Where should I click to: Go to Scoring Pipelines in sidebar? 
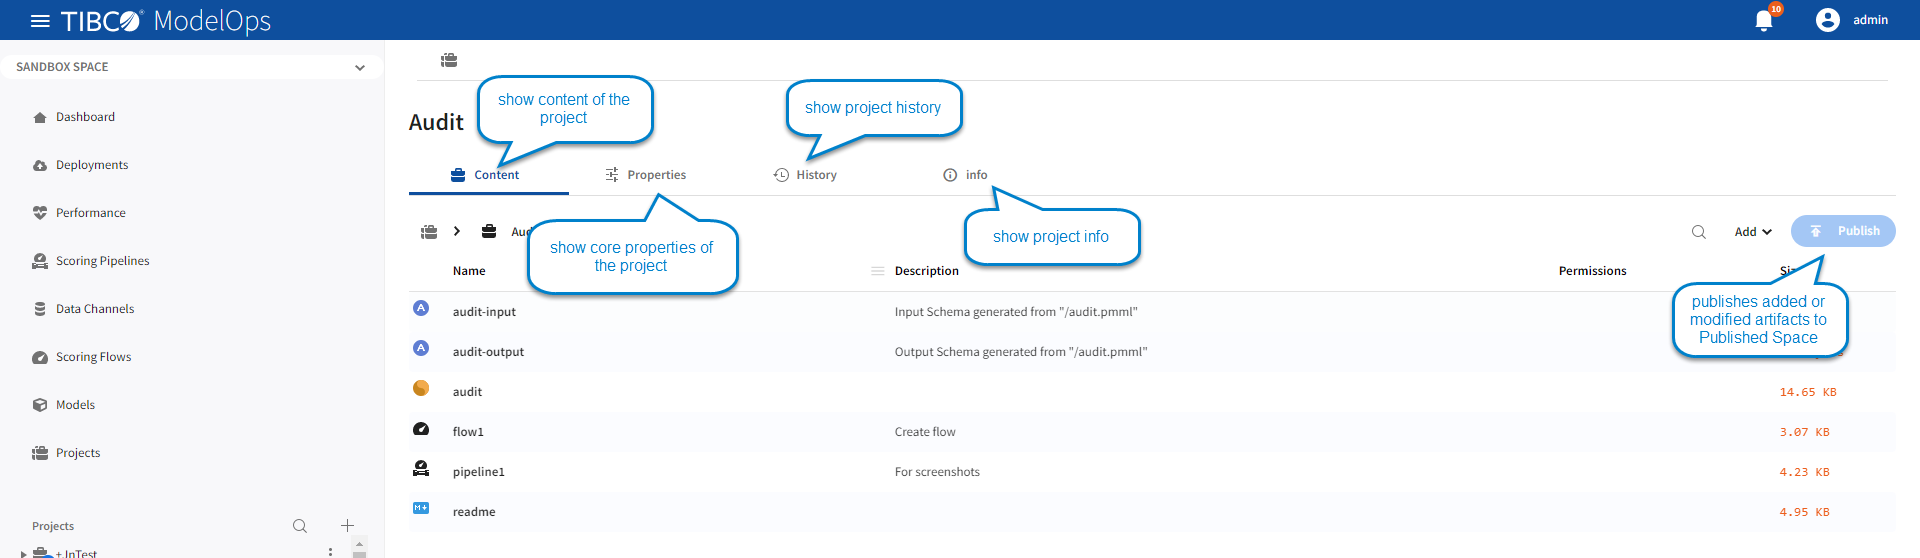102,261
